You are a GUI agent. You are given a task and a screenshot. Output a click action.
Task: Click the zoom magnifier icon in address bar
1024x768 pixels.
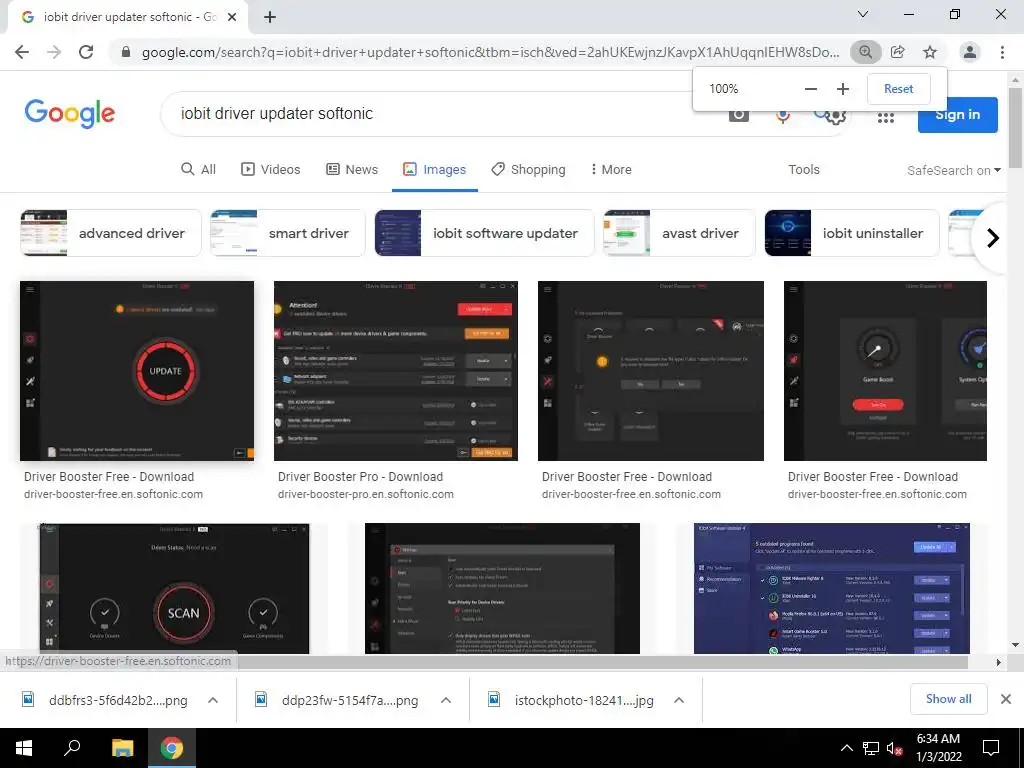[865, 52]
